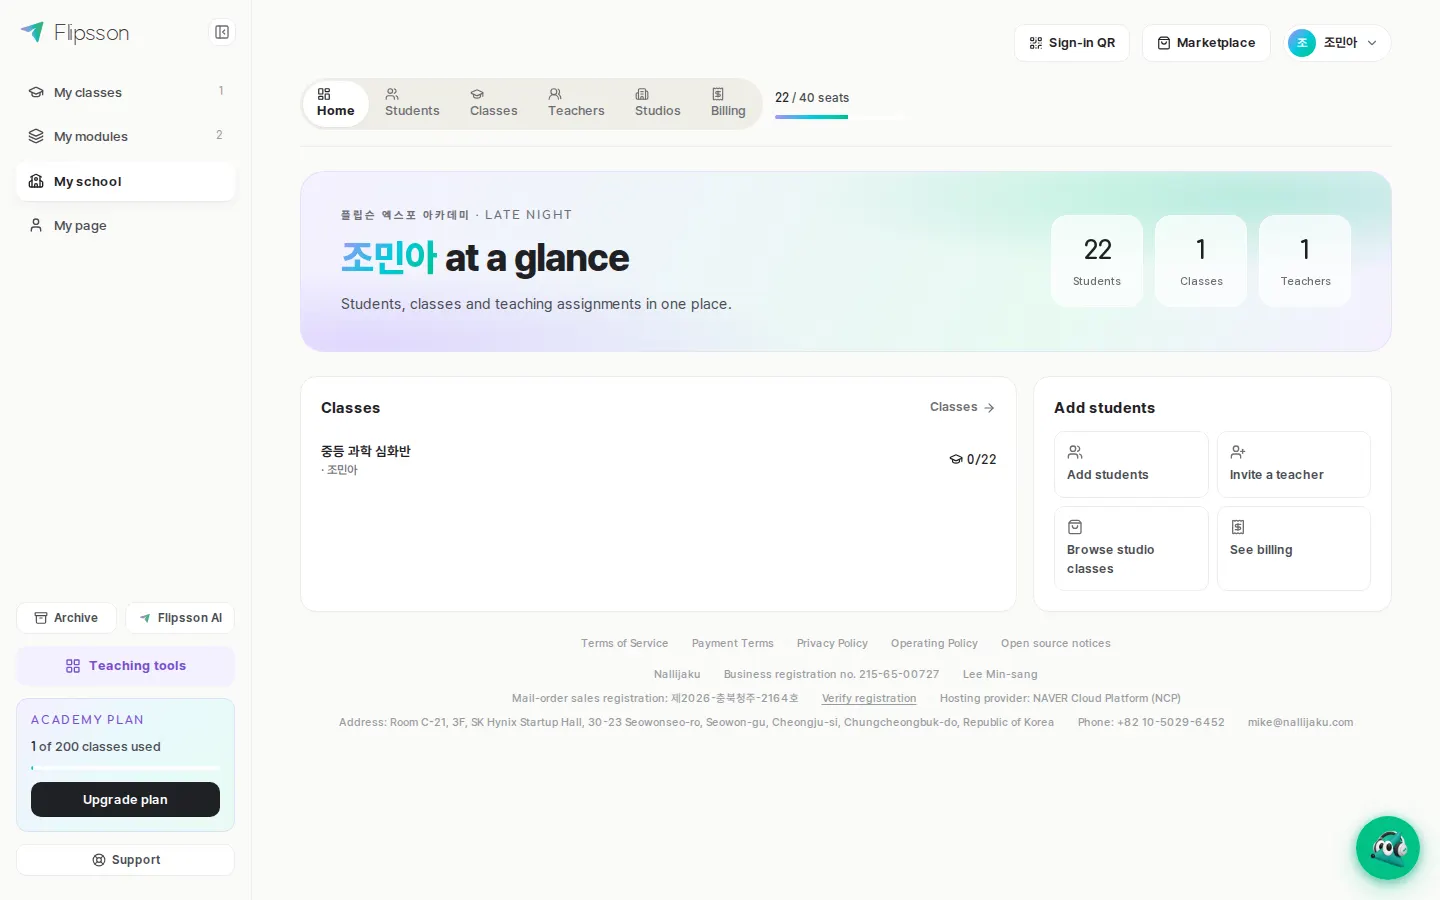Open Browse studio classes card
The width and height of the screenshot is (1440, 900).
[1131, 548]
